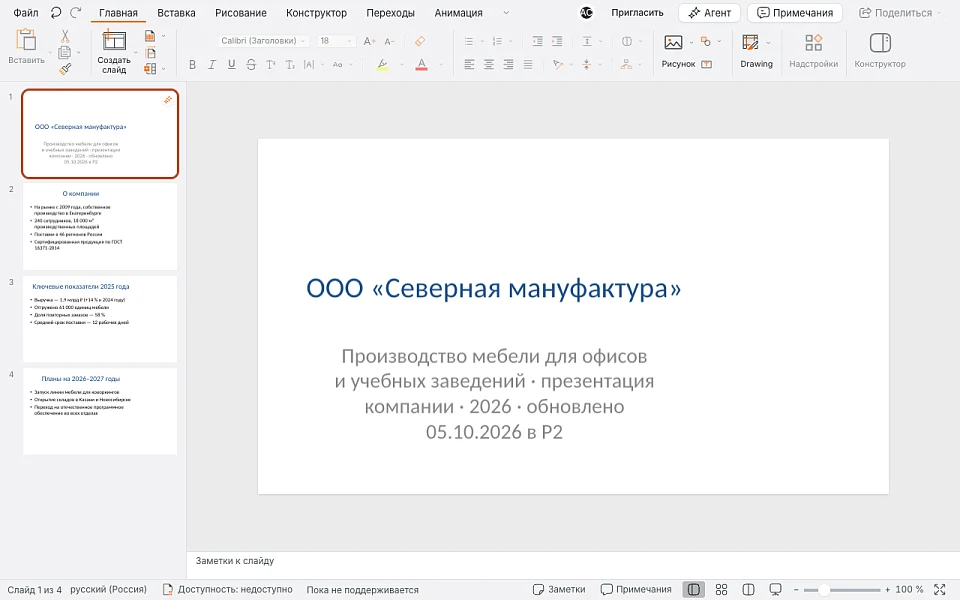Select slide 2 thumbnail О компании
This screenshot has height=600, width=960.
tap(100, 227)
